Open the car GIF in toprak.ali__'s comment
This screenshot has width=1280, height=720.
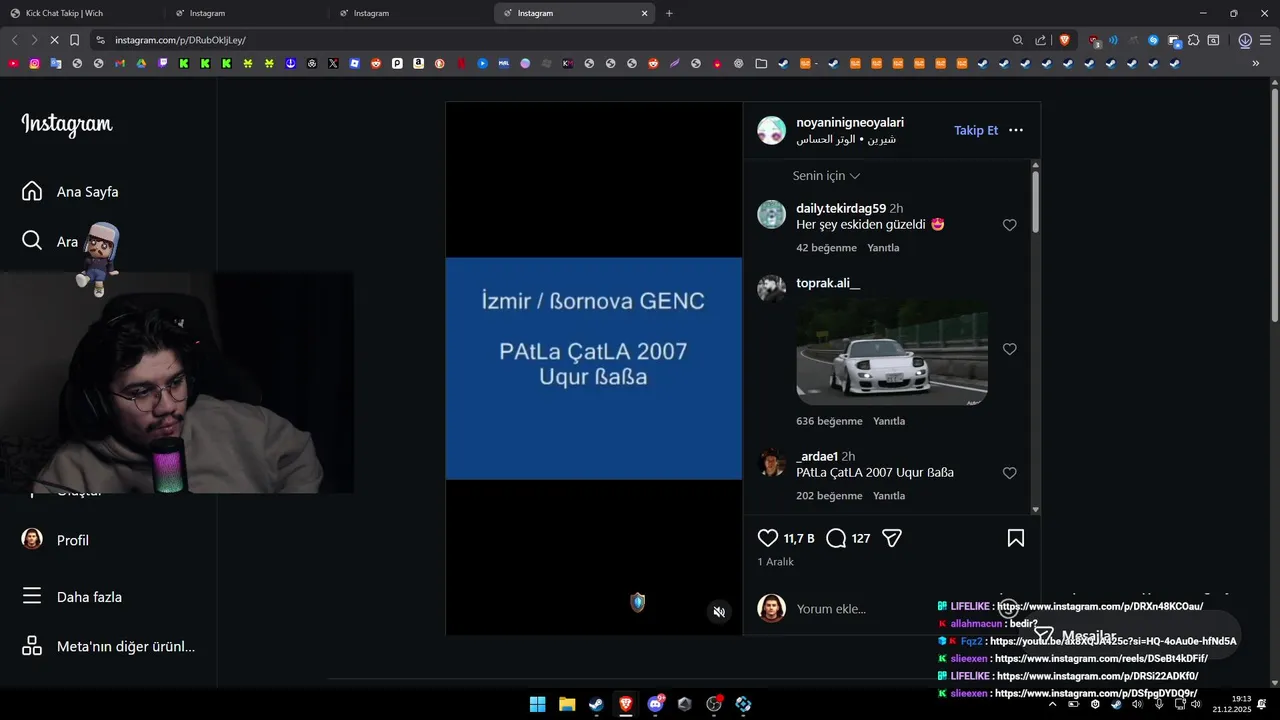(x=892, y=352)
